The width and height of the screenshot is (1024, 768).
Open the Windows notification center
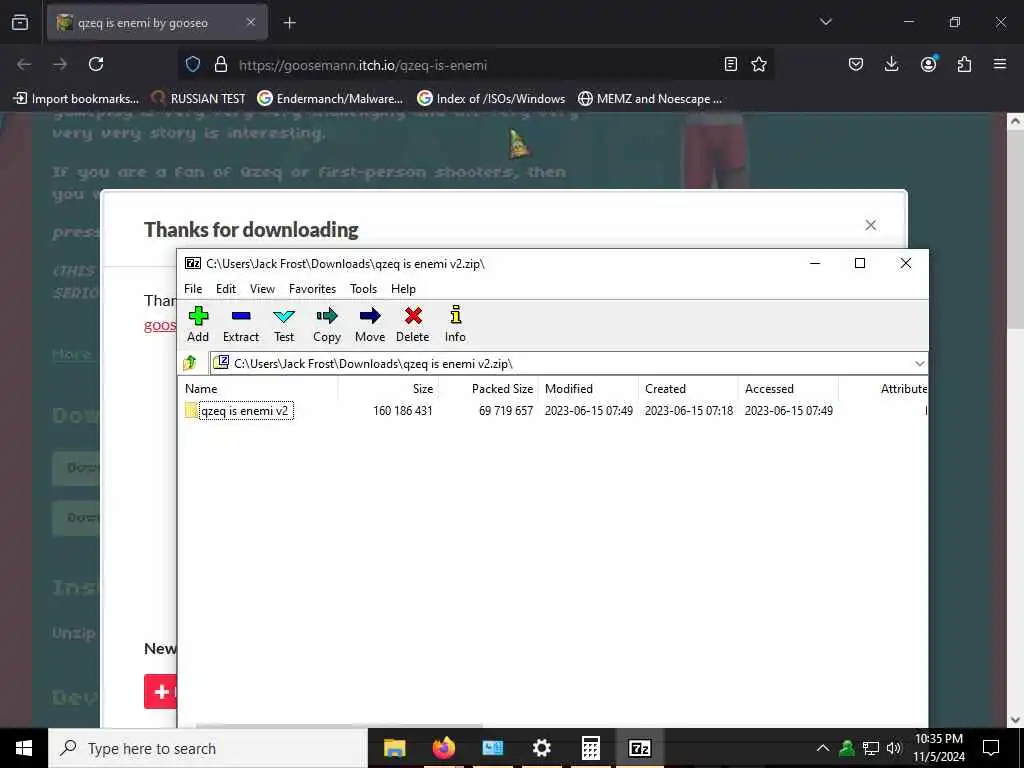(x=991, y=748)
